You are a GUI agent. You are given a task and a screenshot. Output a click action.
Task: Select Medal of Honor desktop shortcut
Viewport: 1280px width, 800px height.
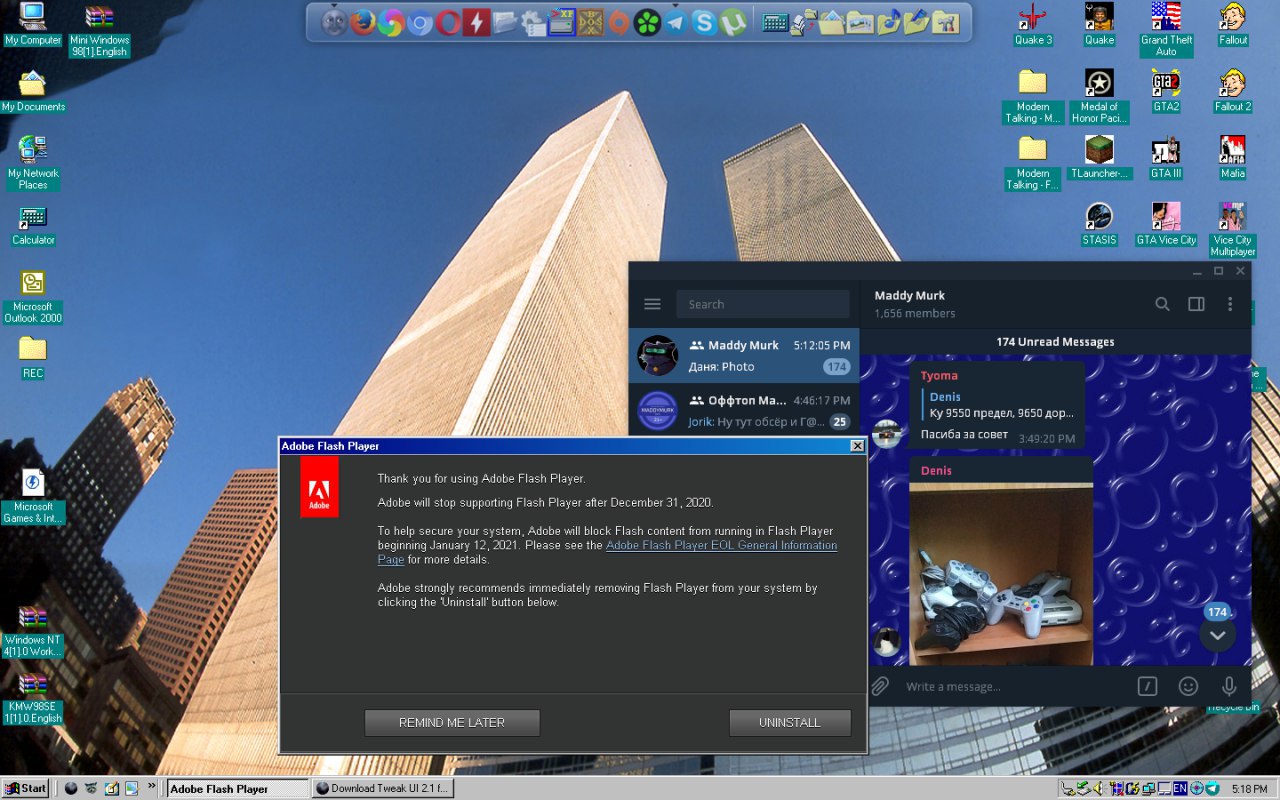point(1099,97)
